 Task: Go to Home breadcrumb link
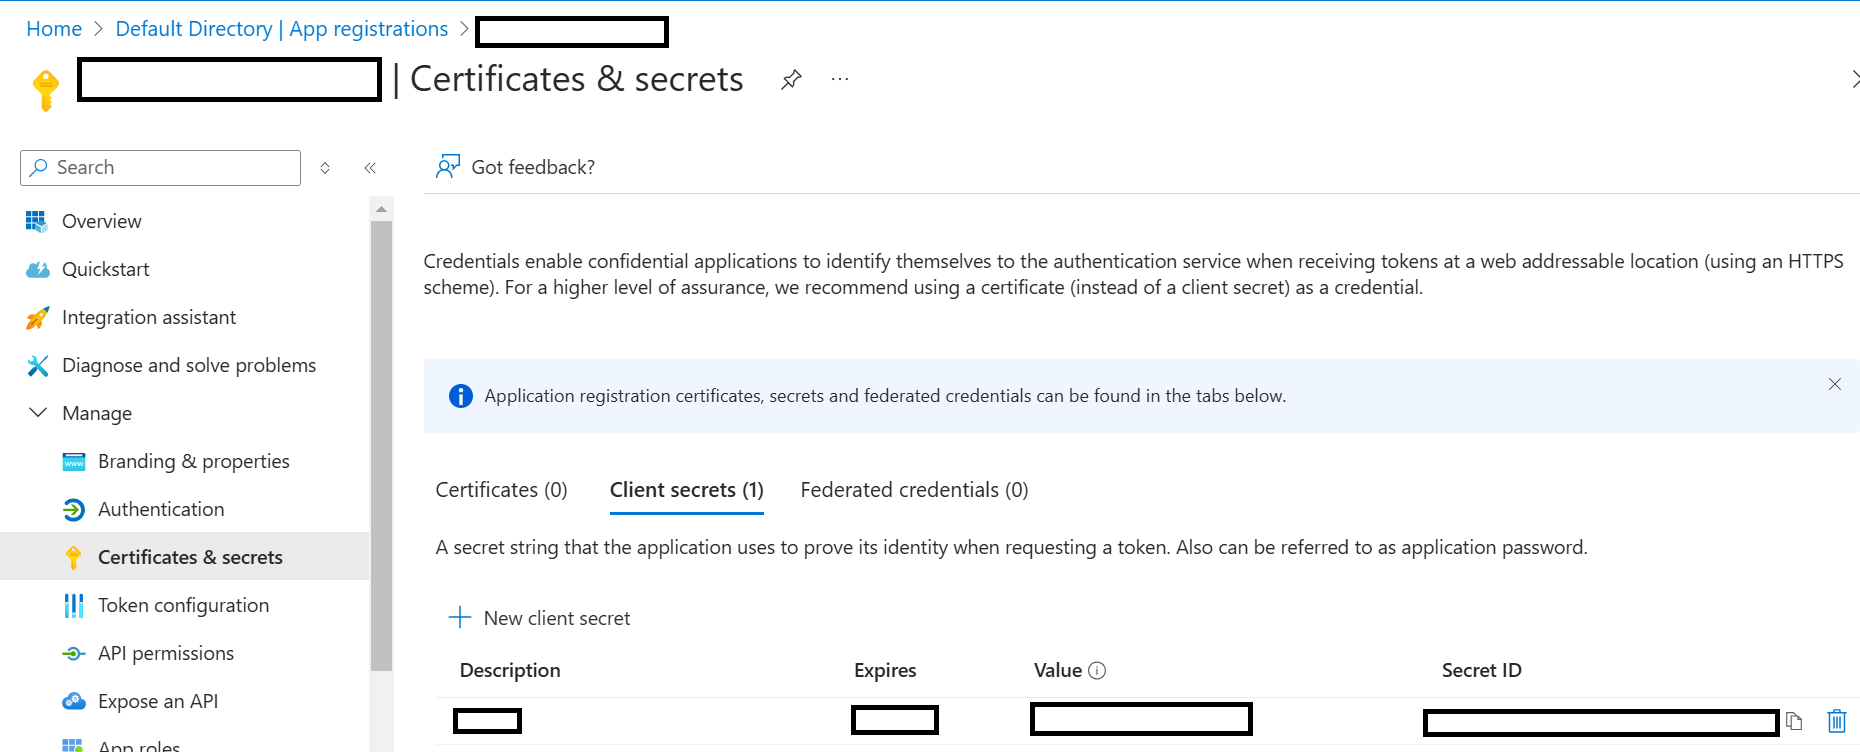(x=54, y=29)
